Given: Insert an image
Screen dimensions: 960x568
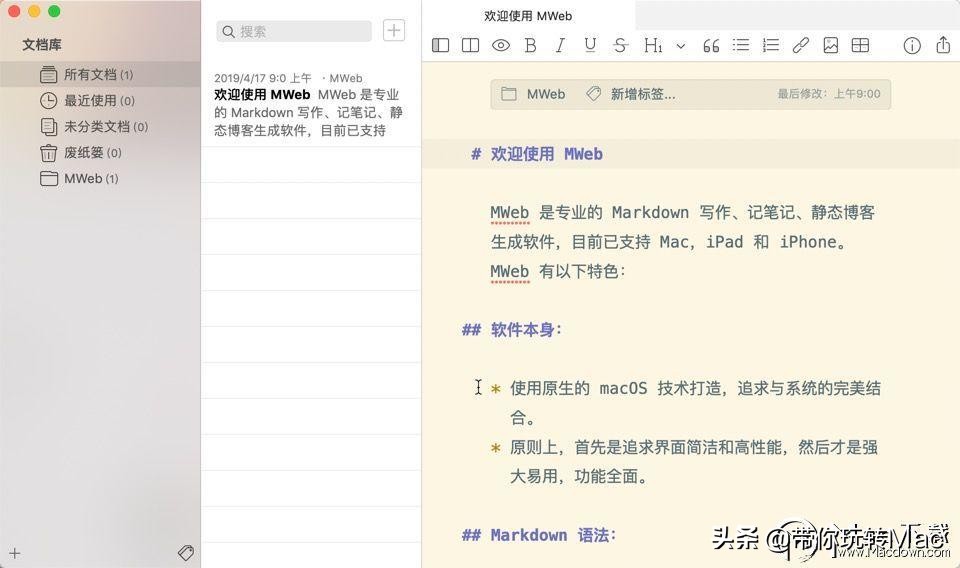Looking at the screenshot, I should click(x=831, y=45).
